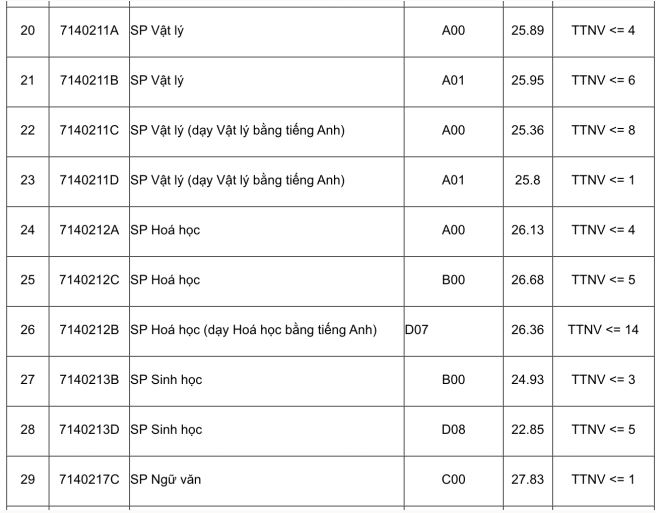Click row number 22 cell
Screen dimensions: 656x513
[27, 130]
